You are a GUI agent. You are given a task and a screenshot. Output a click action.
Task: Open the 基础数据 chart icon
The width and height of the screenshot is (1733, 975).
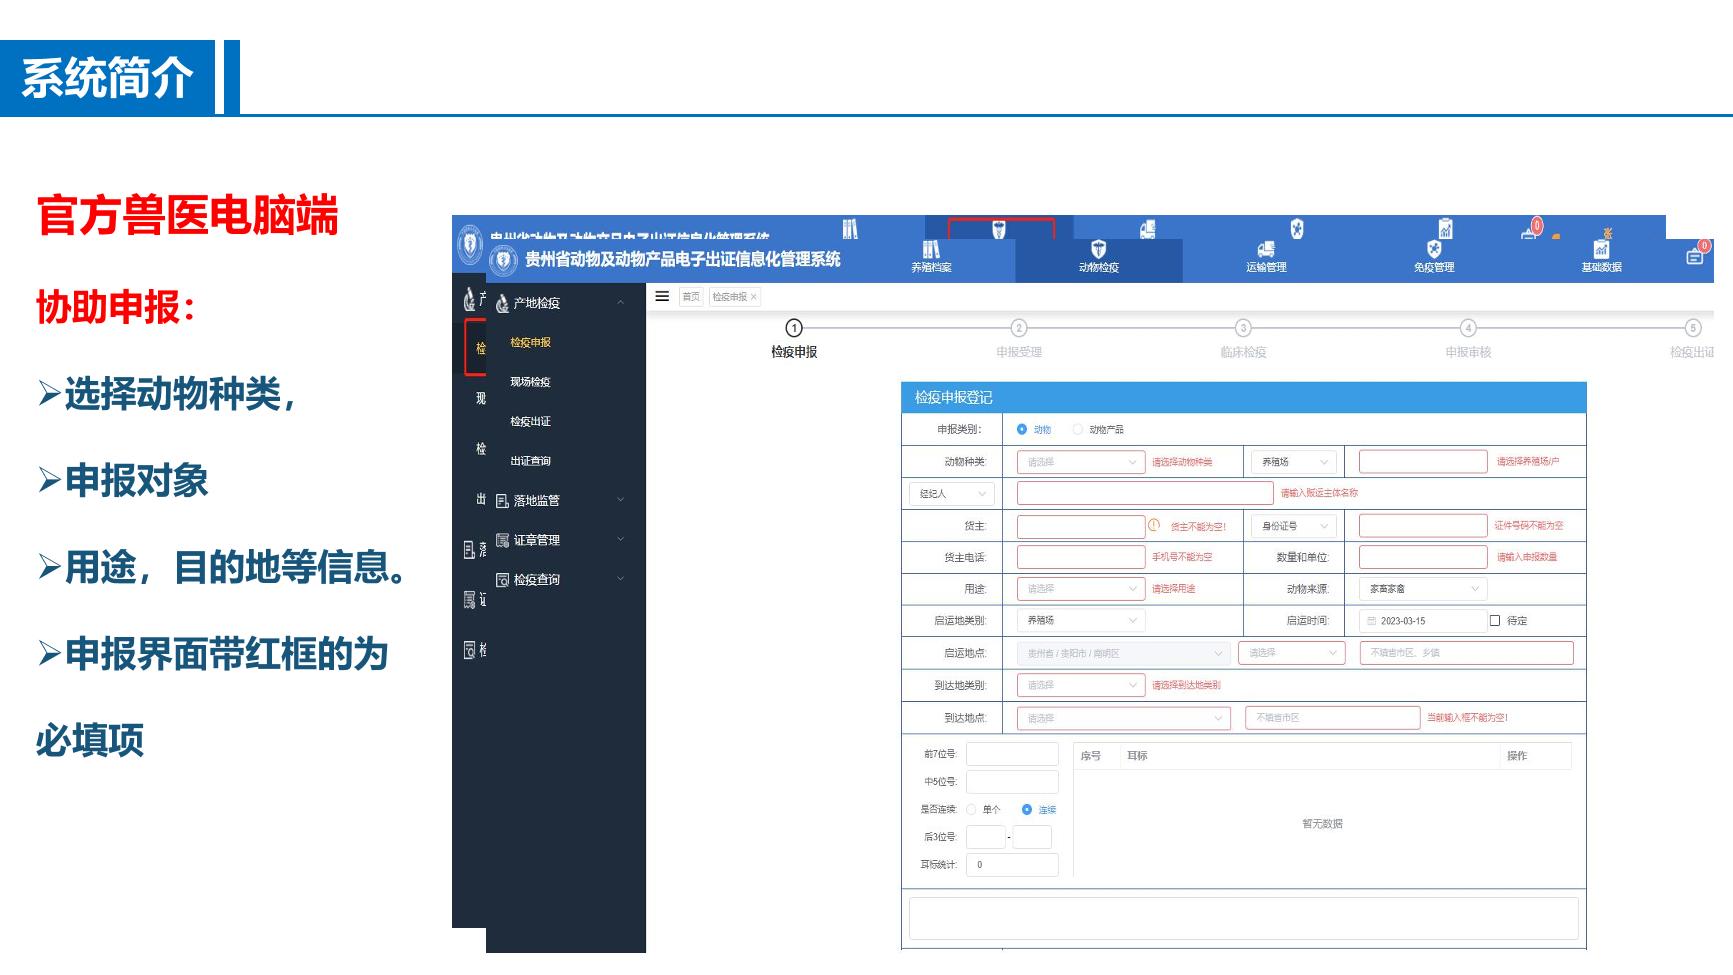pos(1601,251)
